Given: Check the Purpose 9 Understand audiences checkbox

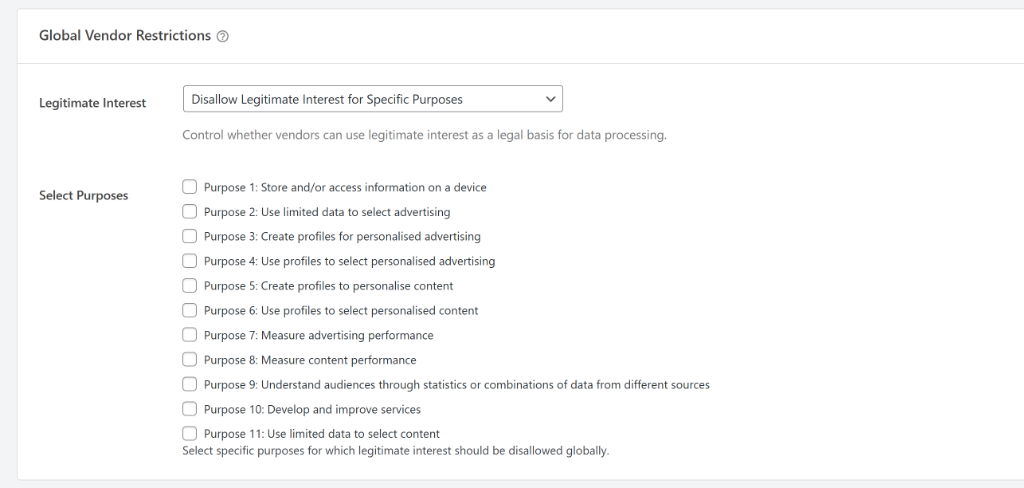Looking at the screenshot, I should click(190, 384).
